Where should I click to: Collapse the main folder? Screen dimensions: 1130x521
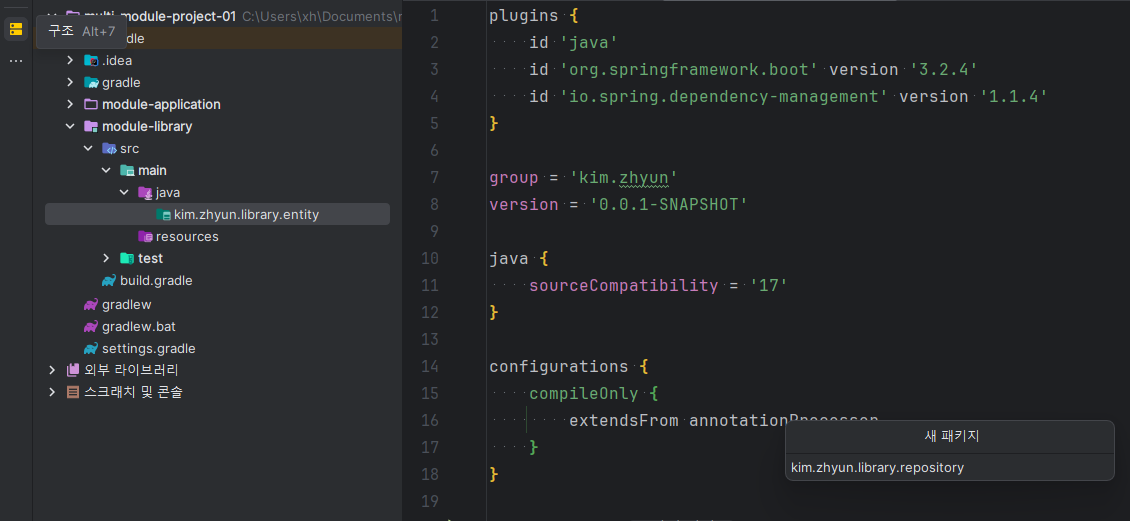pos(106,171)
